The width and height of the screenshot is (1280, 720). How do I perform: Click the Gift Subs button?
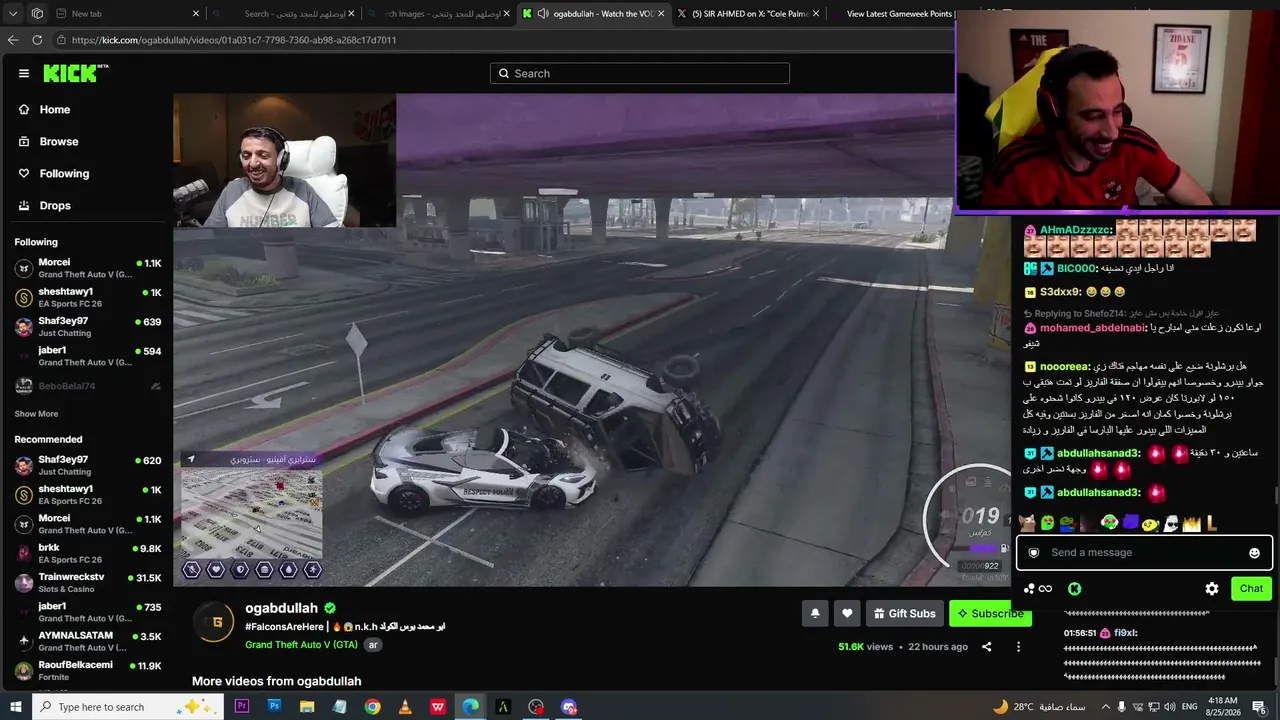(904, 613)
